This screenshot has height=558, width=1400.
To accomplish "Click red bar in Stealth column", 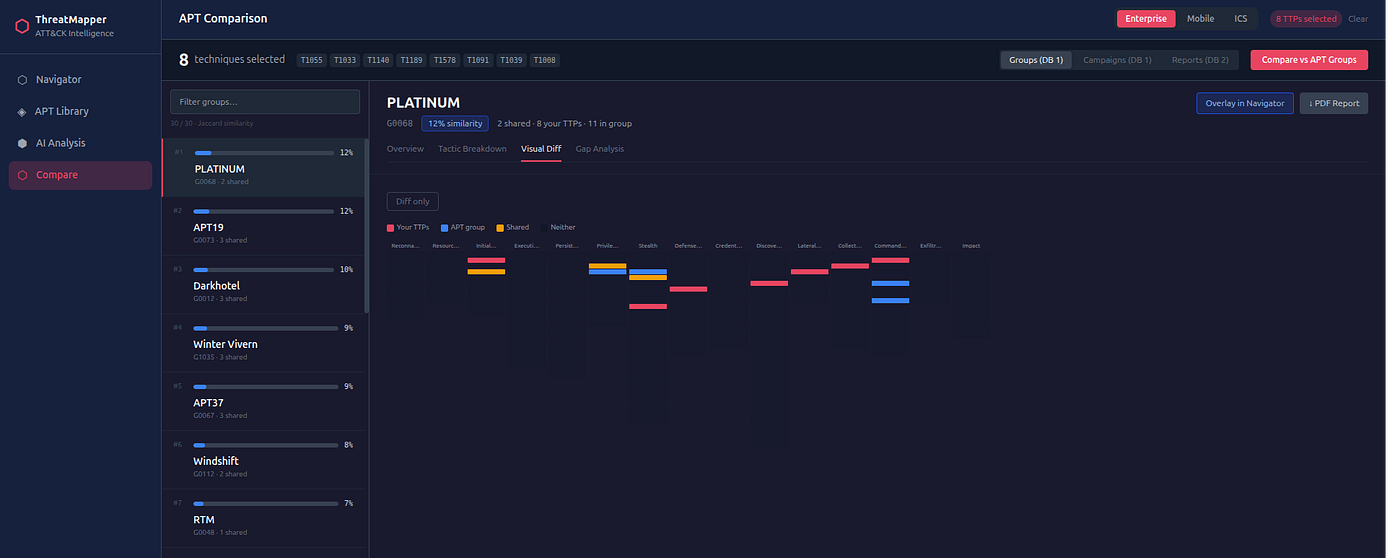I will 648,307.
